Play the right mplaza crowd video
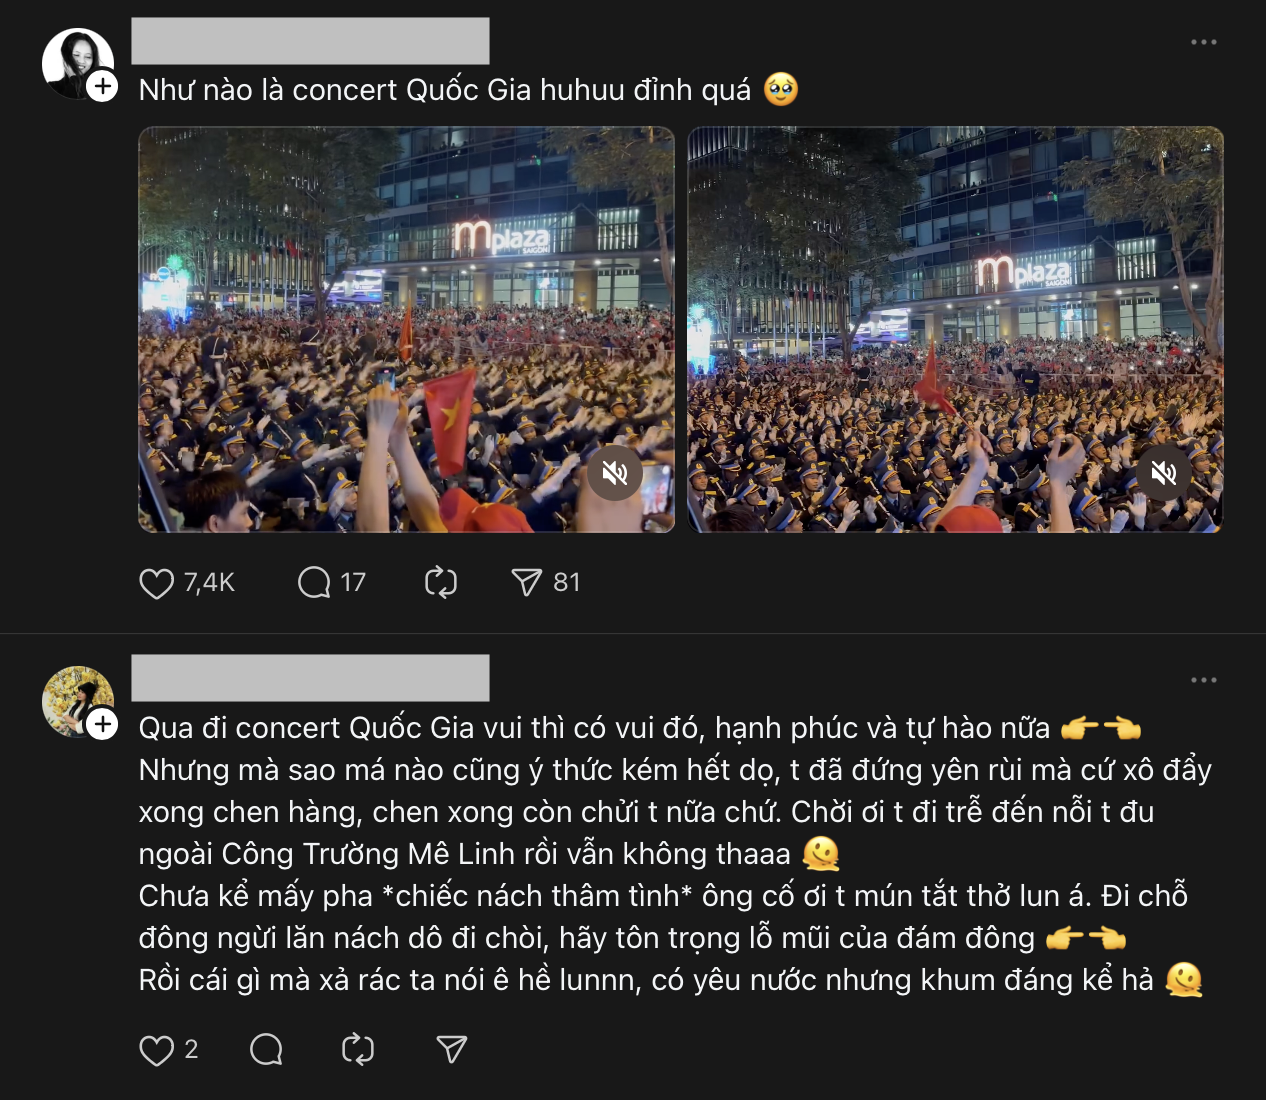Image resolution: width=1266 pixels, height=1100 pixels. (x=955, y=330)
